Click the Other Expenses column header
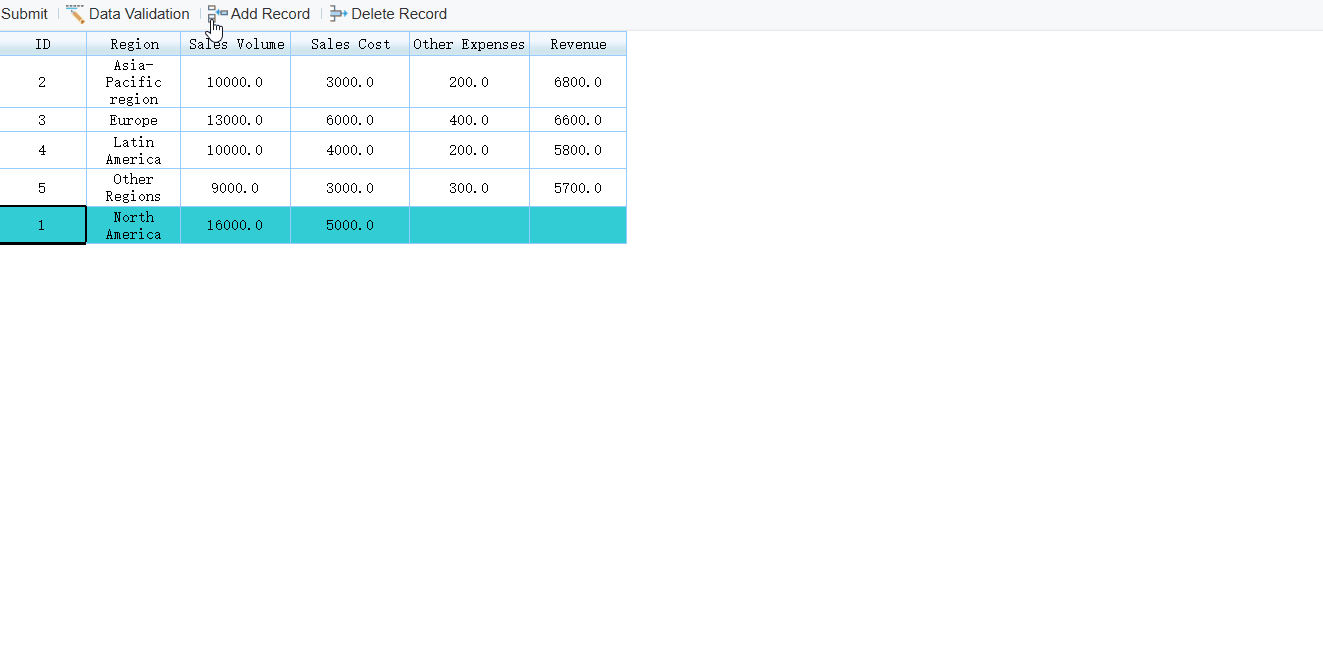 pyautogui.click(x=468, y=44)
